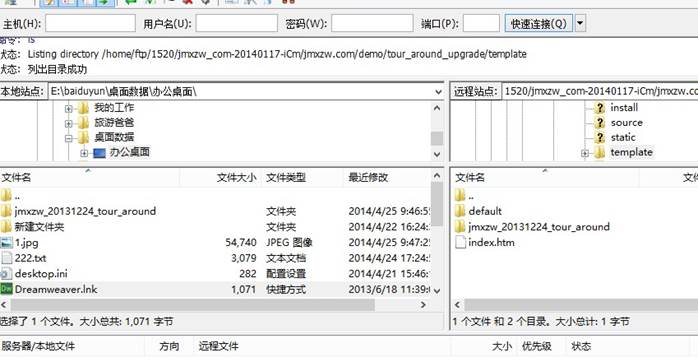Collapse the 桌面数据 folder tree node
Screen dimensions: 698x362
click(69, 138)
